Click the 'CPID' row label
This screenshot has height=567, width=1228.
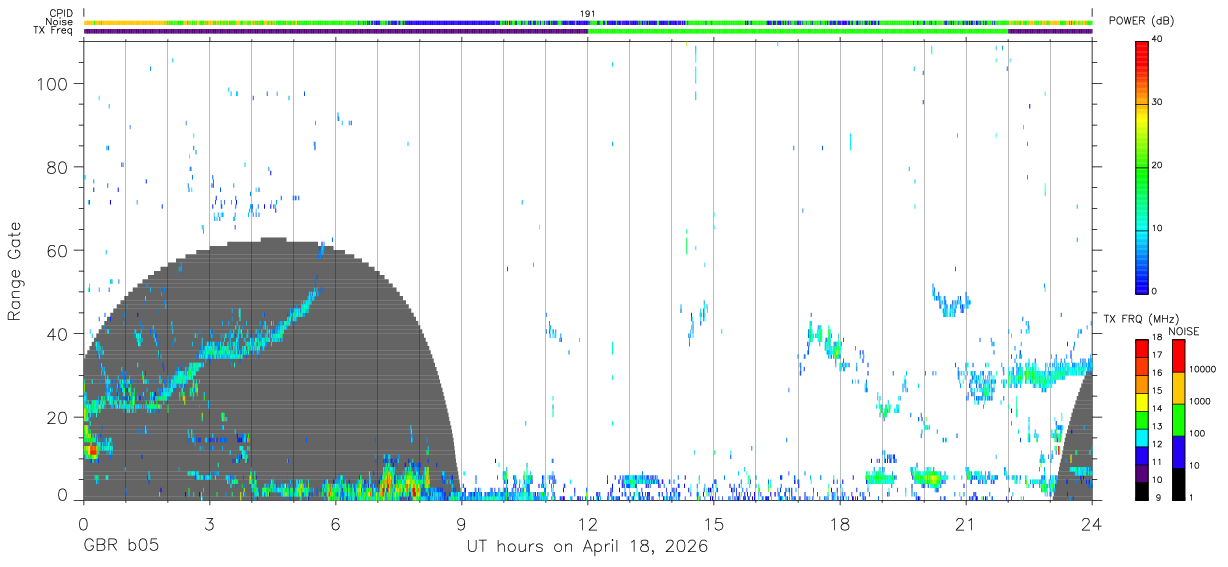pos(61,13)
